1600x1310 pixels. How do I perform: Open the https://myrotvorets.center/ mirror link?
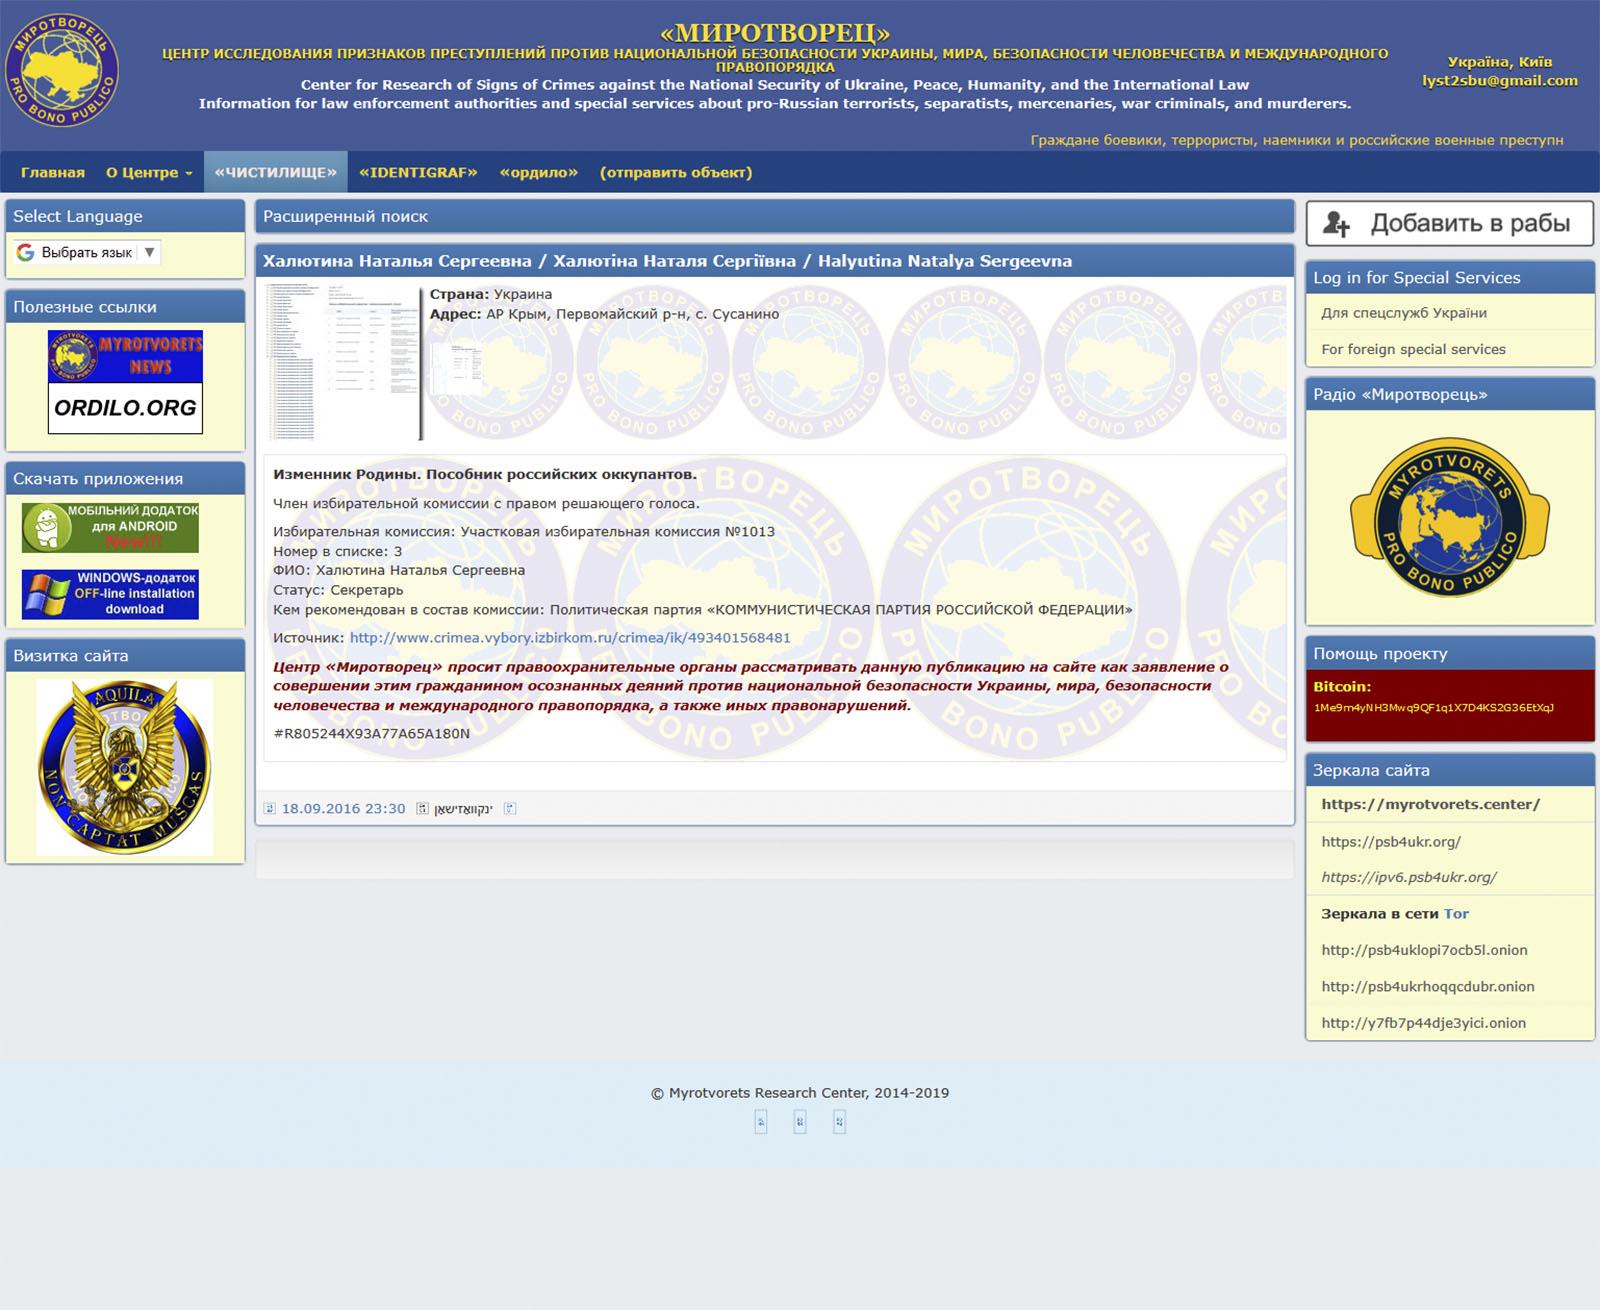click(1430, 804)
